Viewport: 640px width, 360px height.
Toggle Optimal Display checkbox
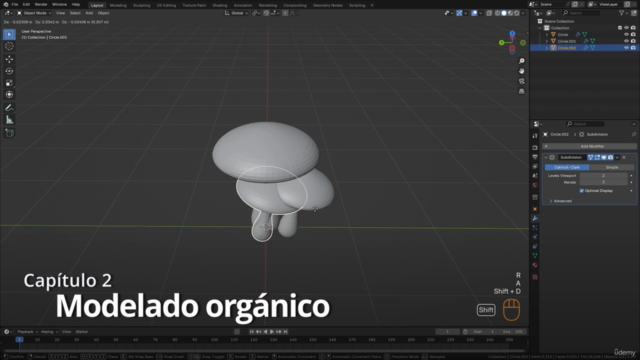click(x=582, y=191)
